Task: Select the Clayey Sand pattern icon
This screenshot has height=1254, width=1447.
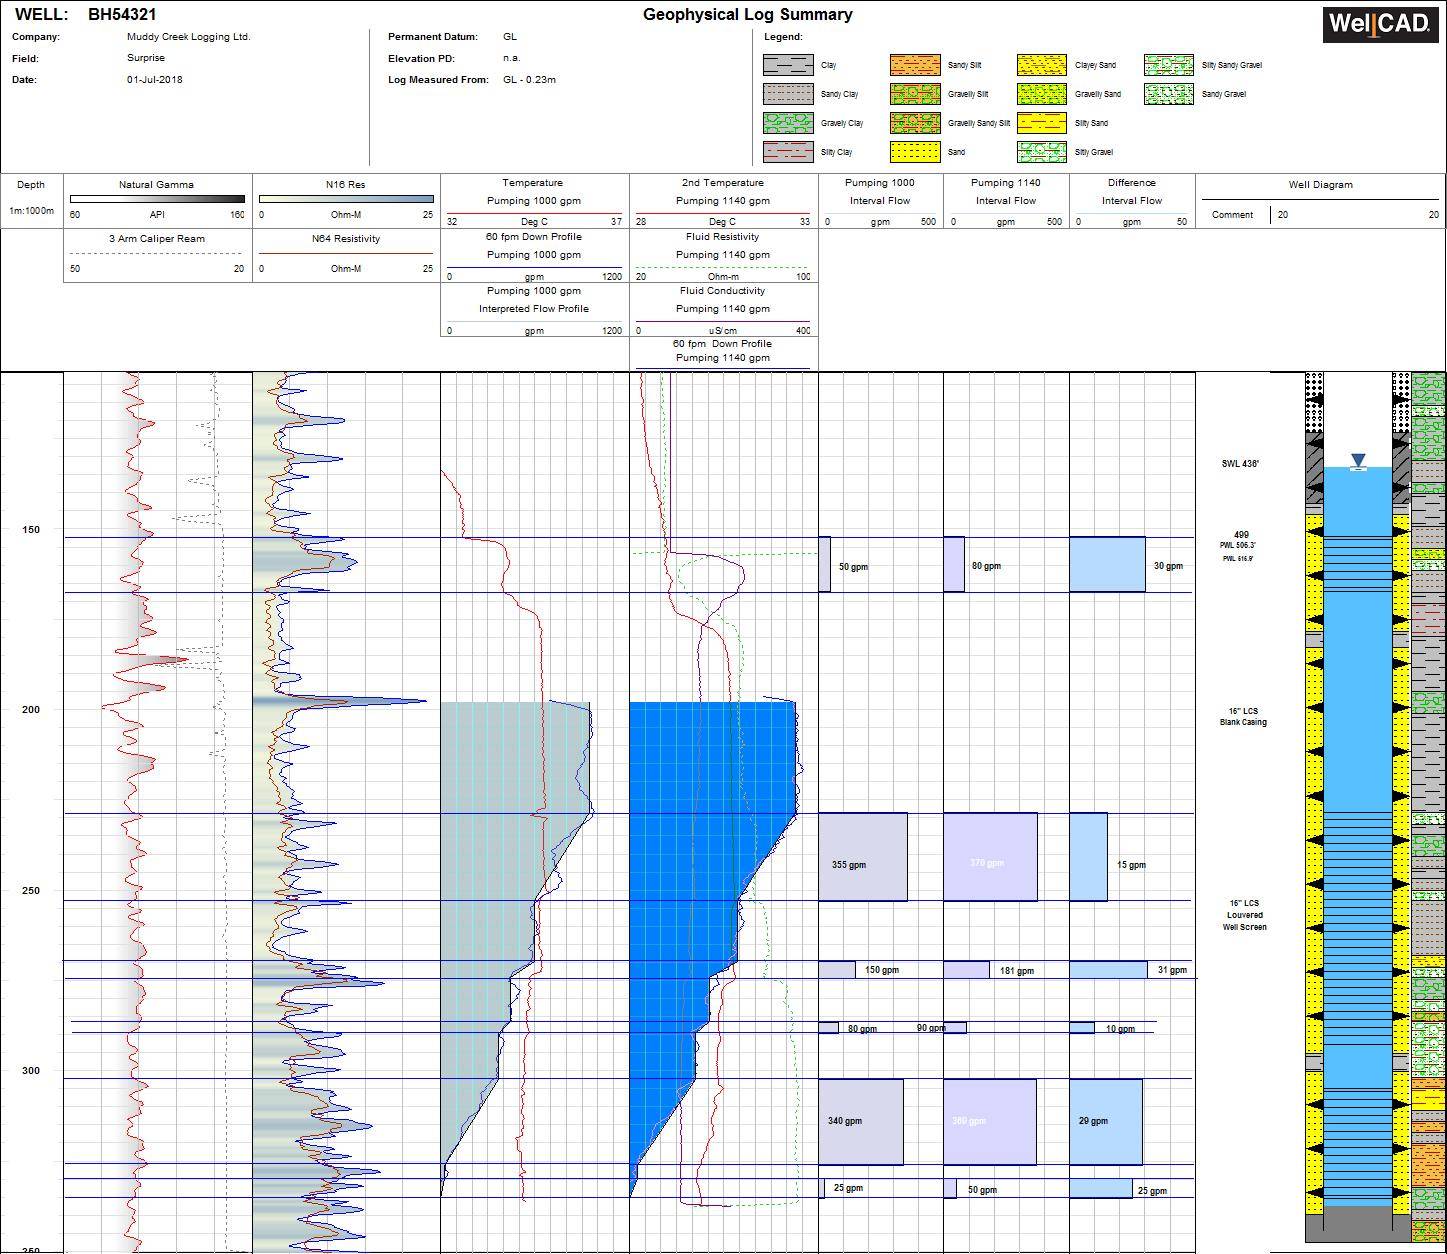Action: pyautogui.click(x=1040, y=65)
